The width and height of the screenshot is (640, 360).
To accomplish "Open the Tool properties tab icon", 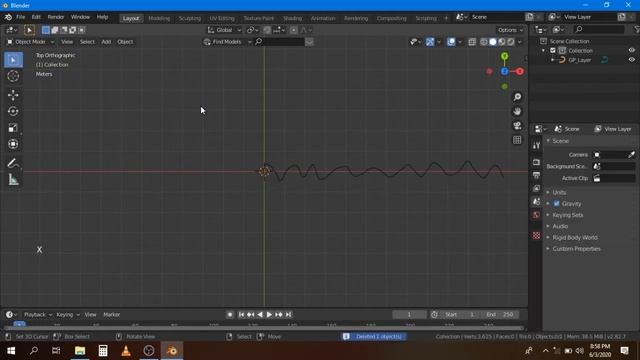I will 536,145.
